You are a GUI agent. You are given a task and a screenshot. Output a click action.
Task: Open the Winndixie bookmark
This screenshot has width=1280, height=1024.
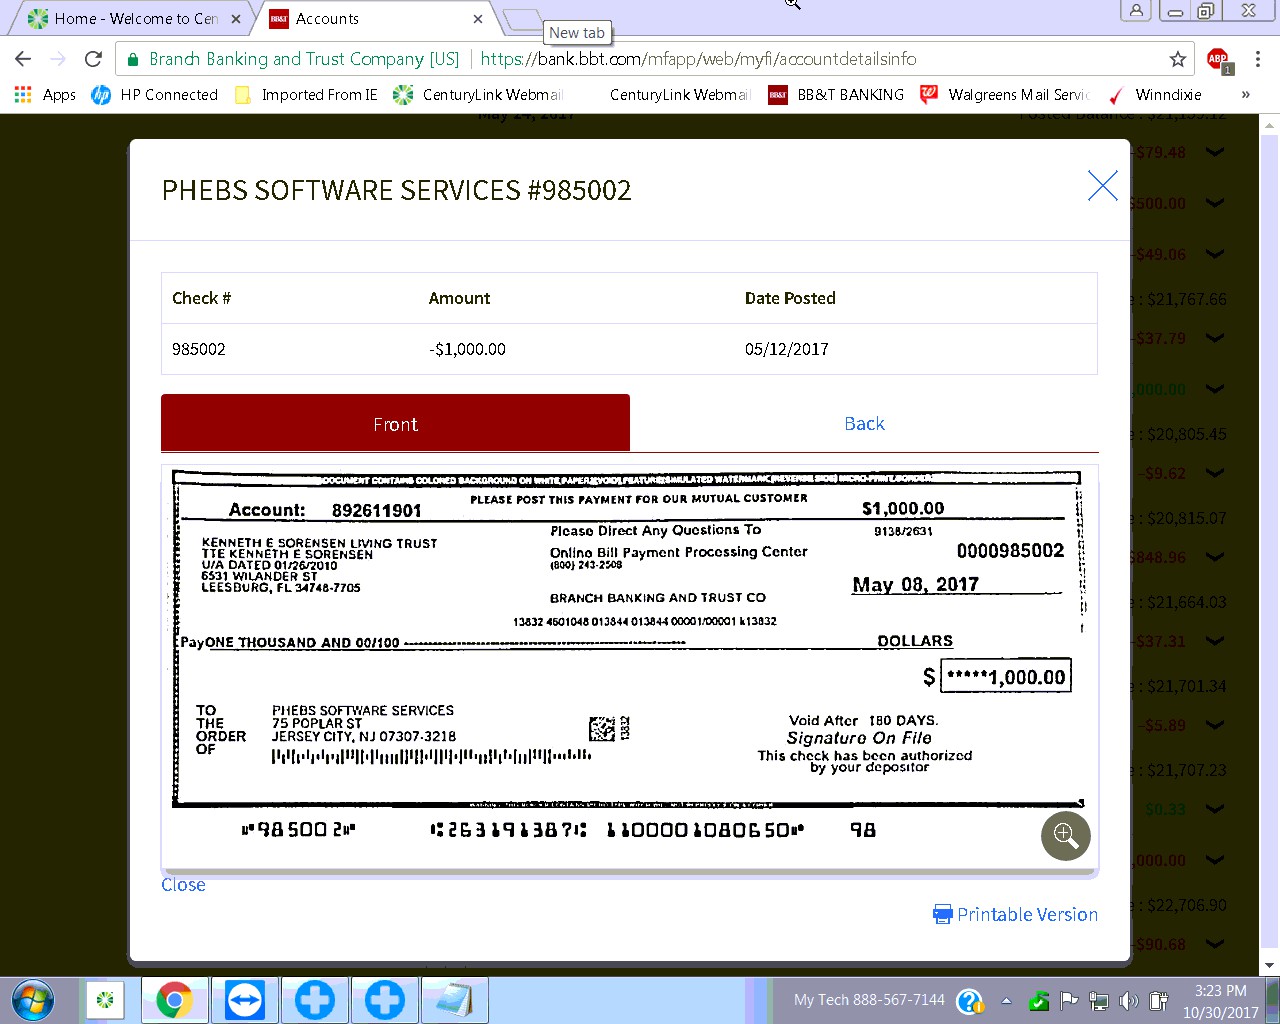point(1154,95)
